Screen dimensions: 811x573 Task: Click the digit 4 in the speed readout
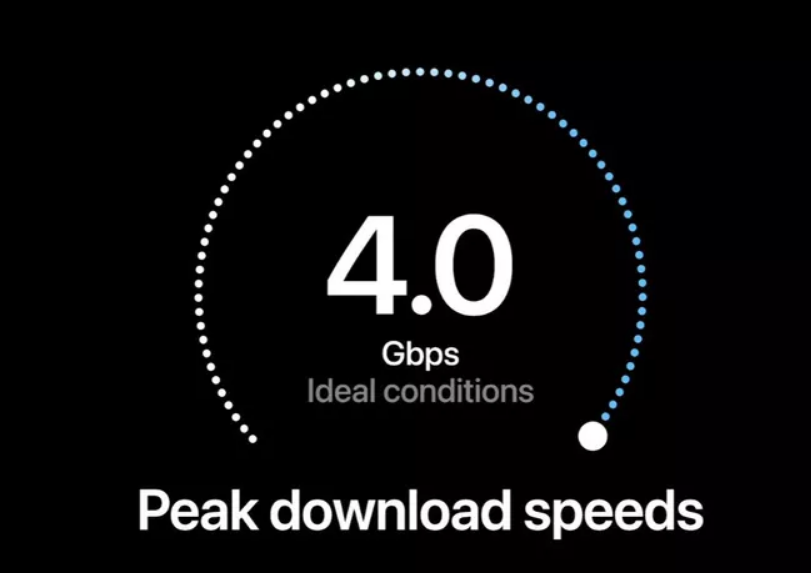pyautogui.click(x=368, y=264)
